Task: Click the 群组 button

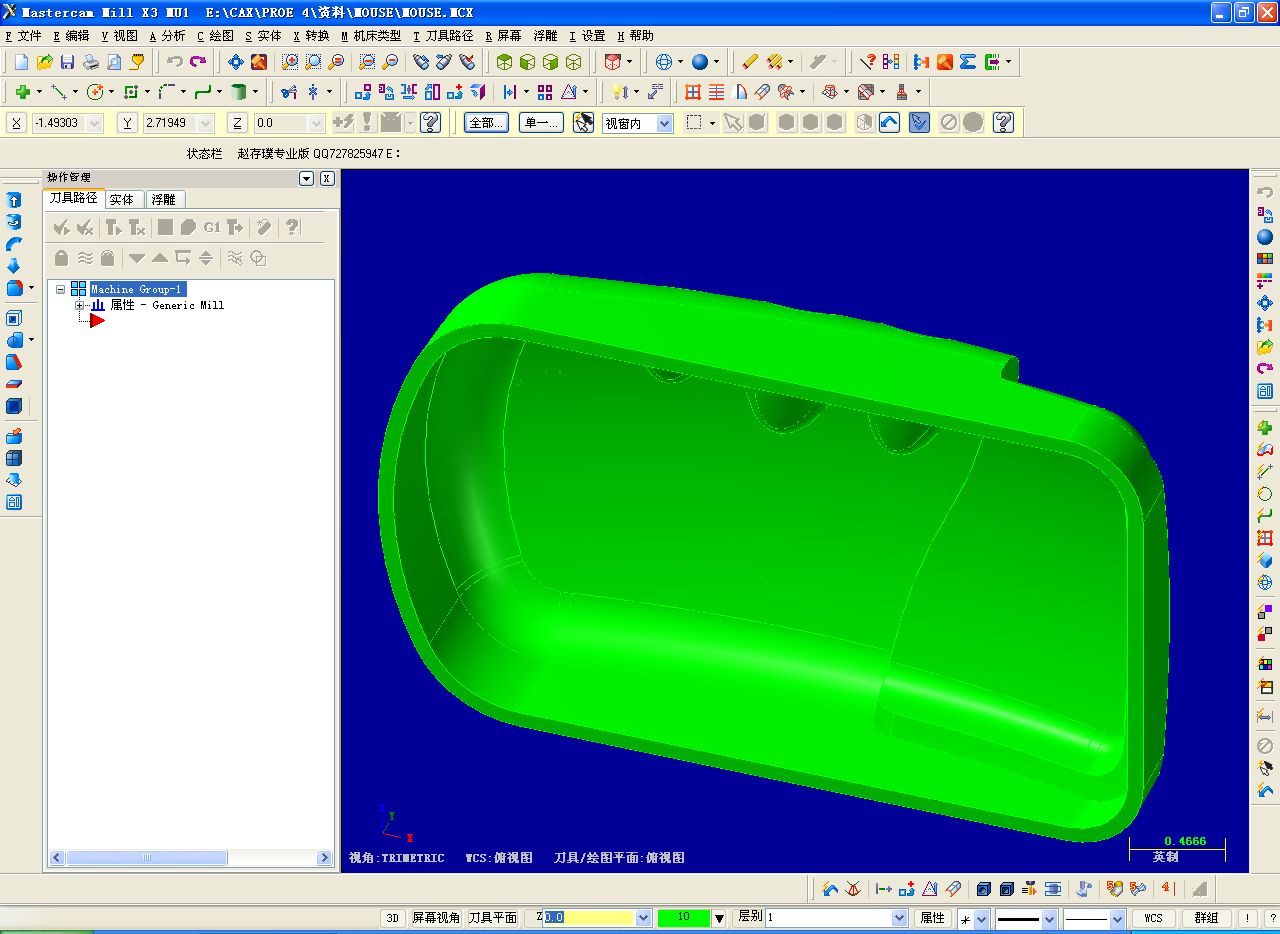Action: [x=1207, y=918]
